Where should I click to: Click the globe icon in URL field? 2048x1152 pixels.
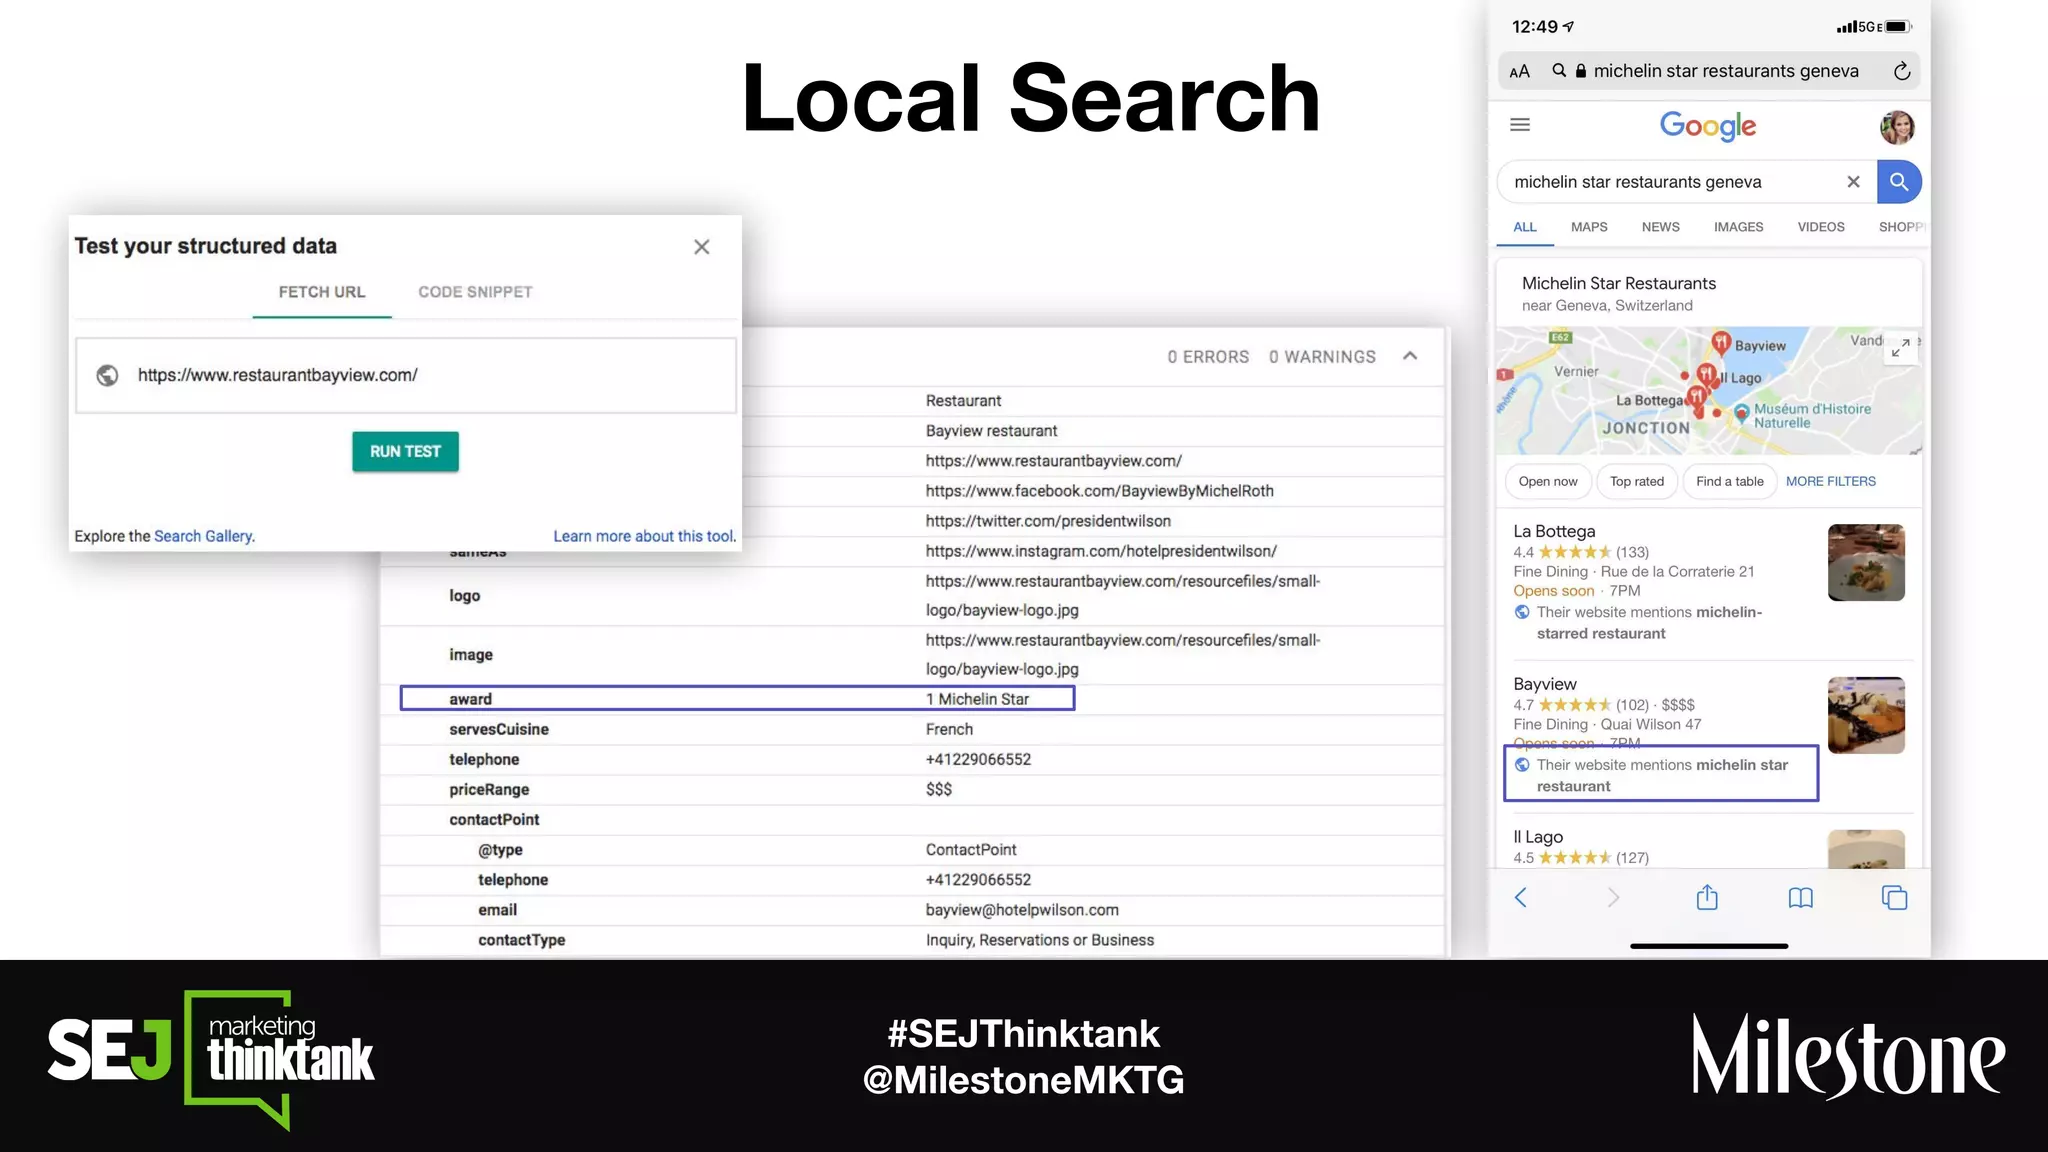point(107,375)
